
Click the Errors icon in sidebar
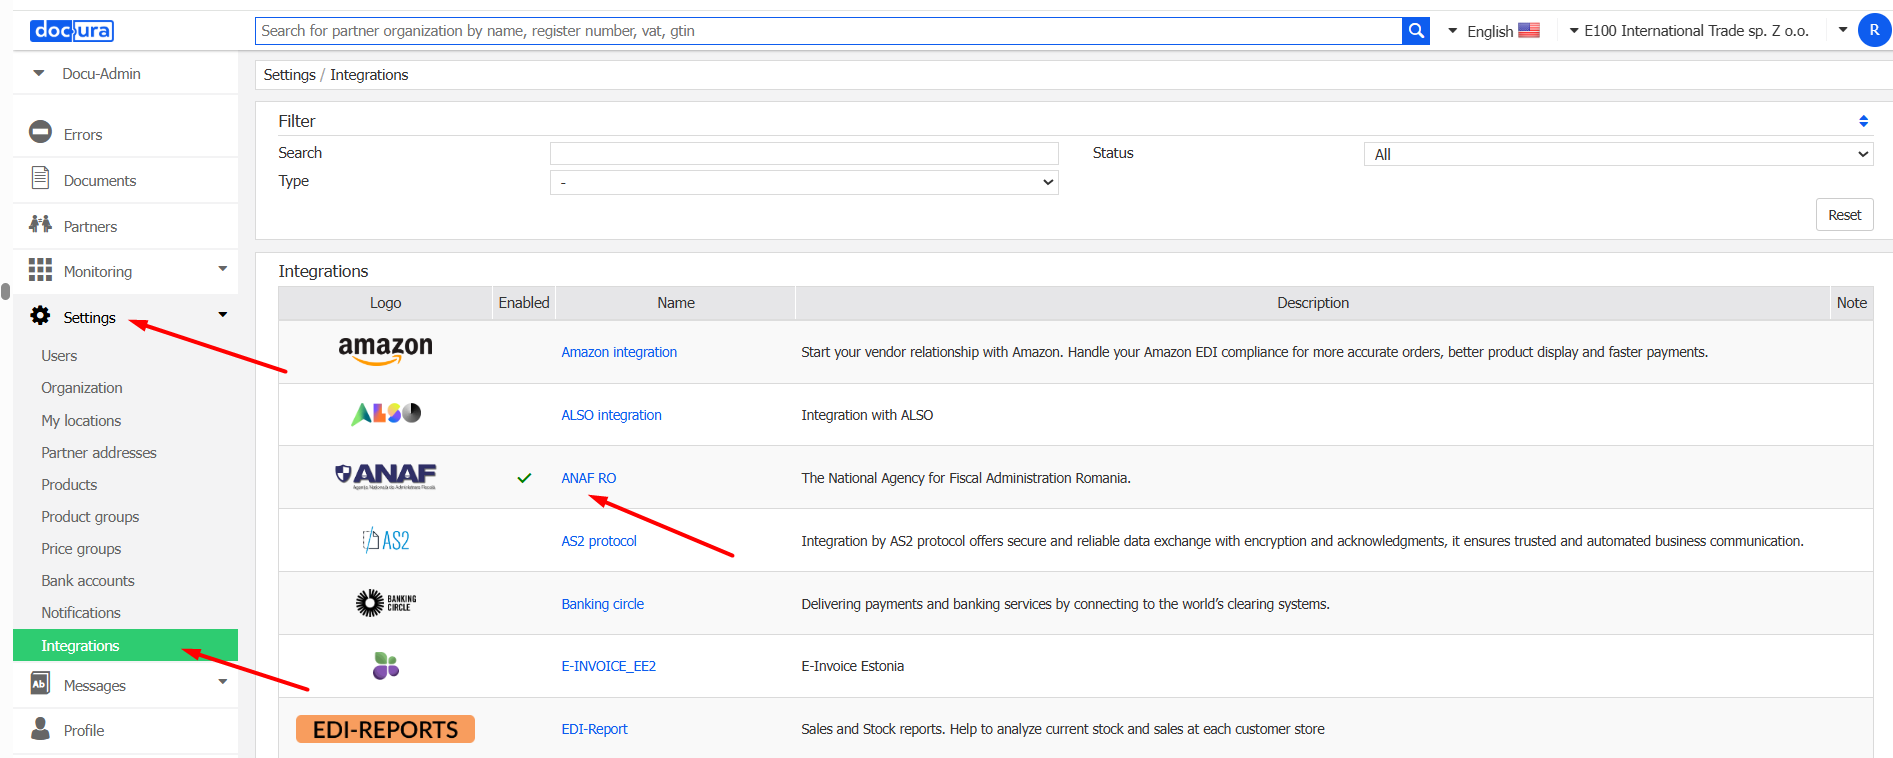(40, 132)
